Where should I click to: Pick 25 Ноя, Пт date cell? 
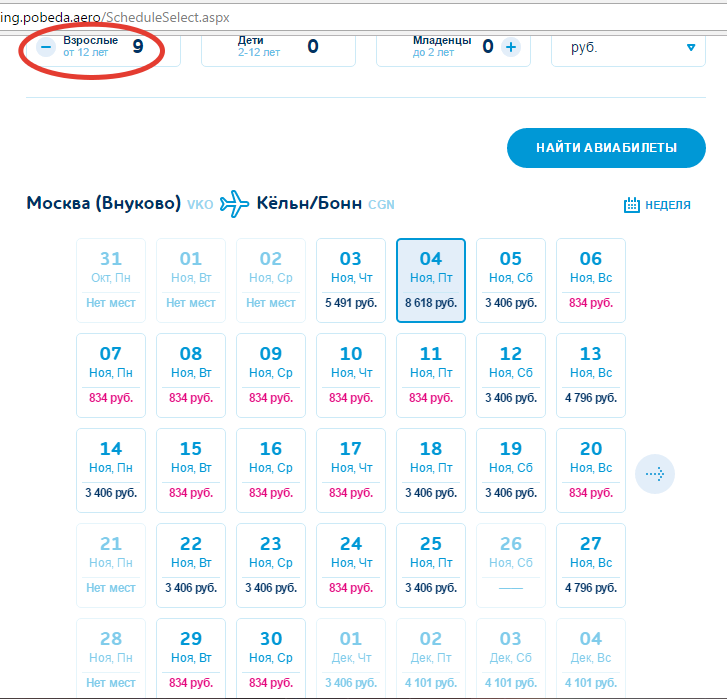click(x=431, y=565)
